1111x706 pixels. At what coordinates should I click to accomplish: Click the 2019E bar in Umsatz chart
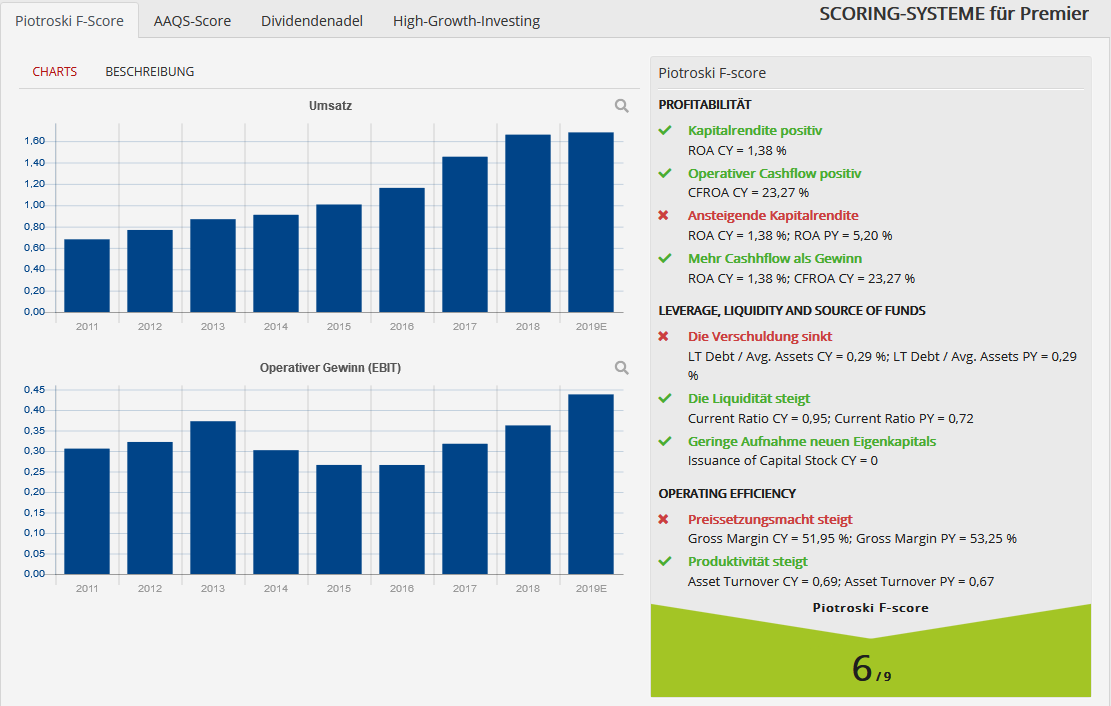(x=591, y=222)
